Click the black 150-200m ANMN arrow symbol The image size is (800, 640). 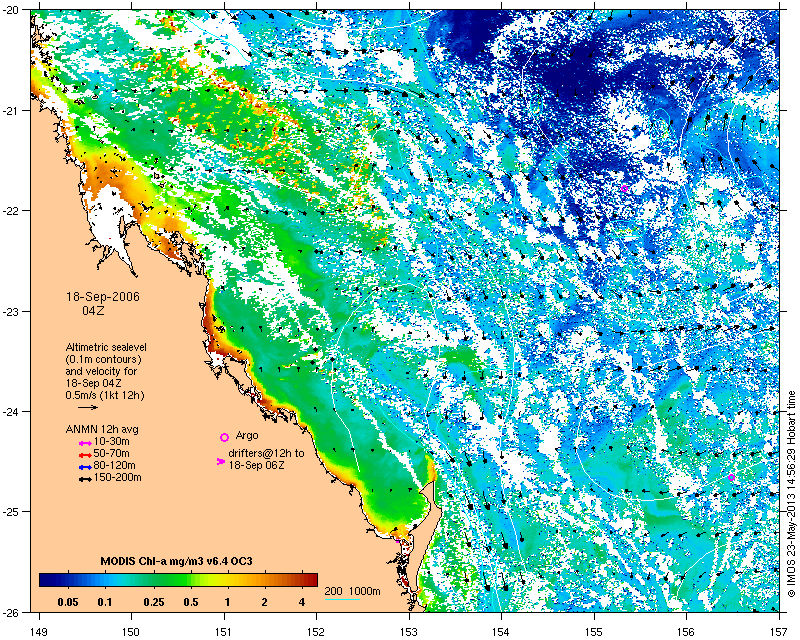[85, 479]
